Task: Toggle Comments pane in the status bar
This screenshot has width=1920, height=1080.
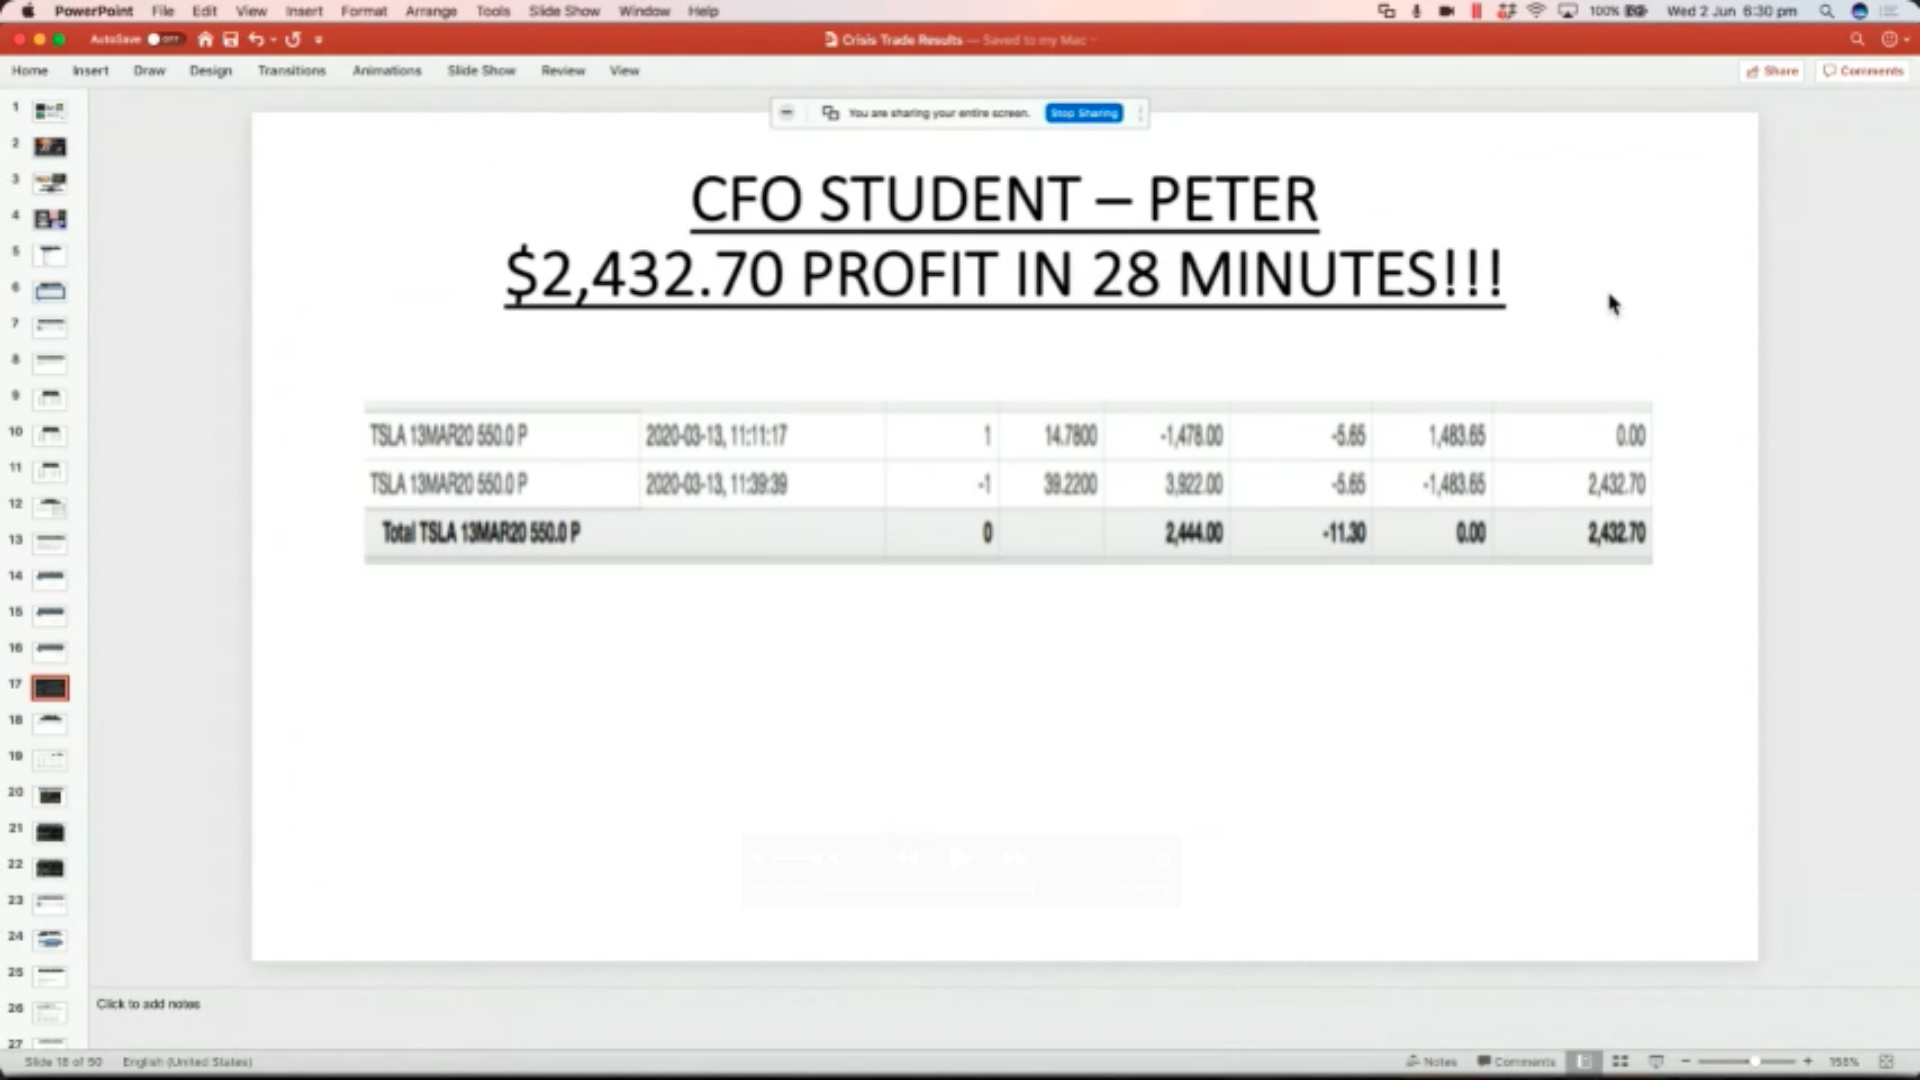Action: point(1517,1061)
